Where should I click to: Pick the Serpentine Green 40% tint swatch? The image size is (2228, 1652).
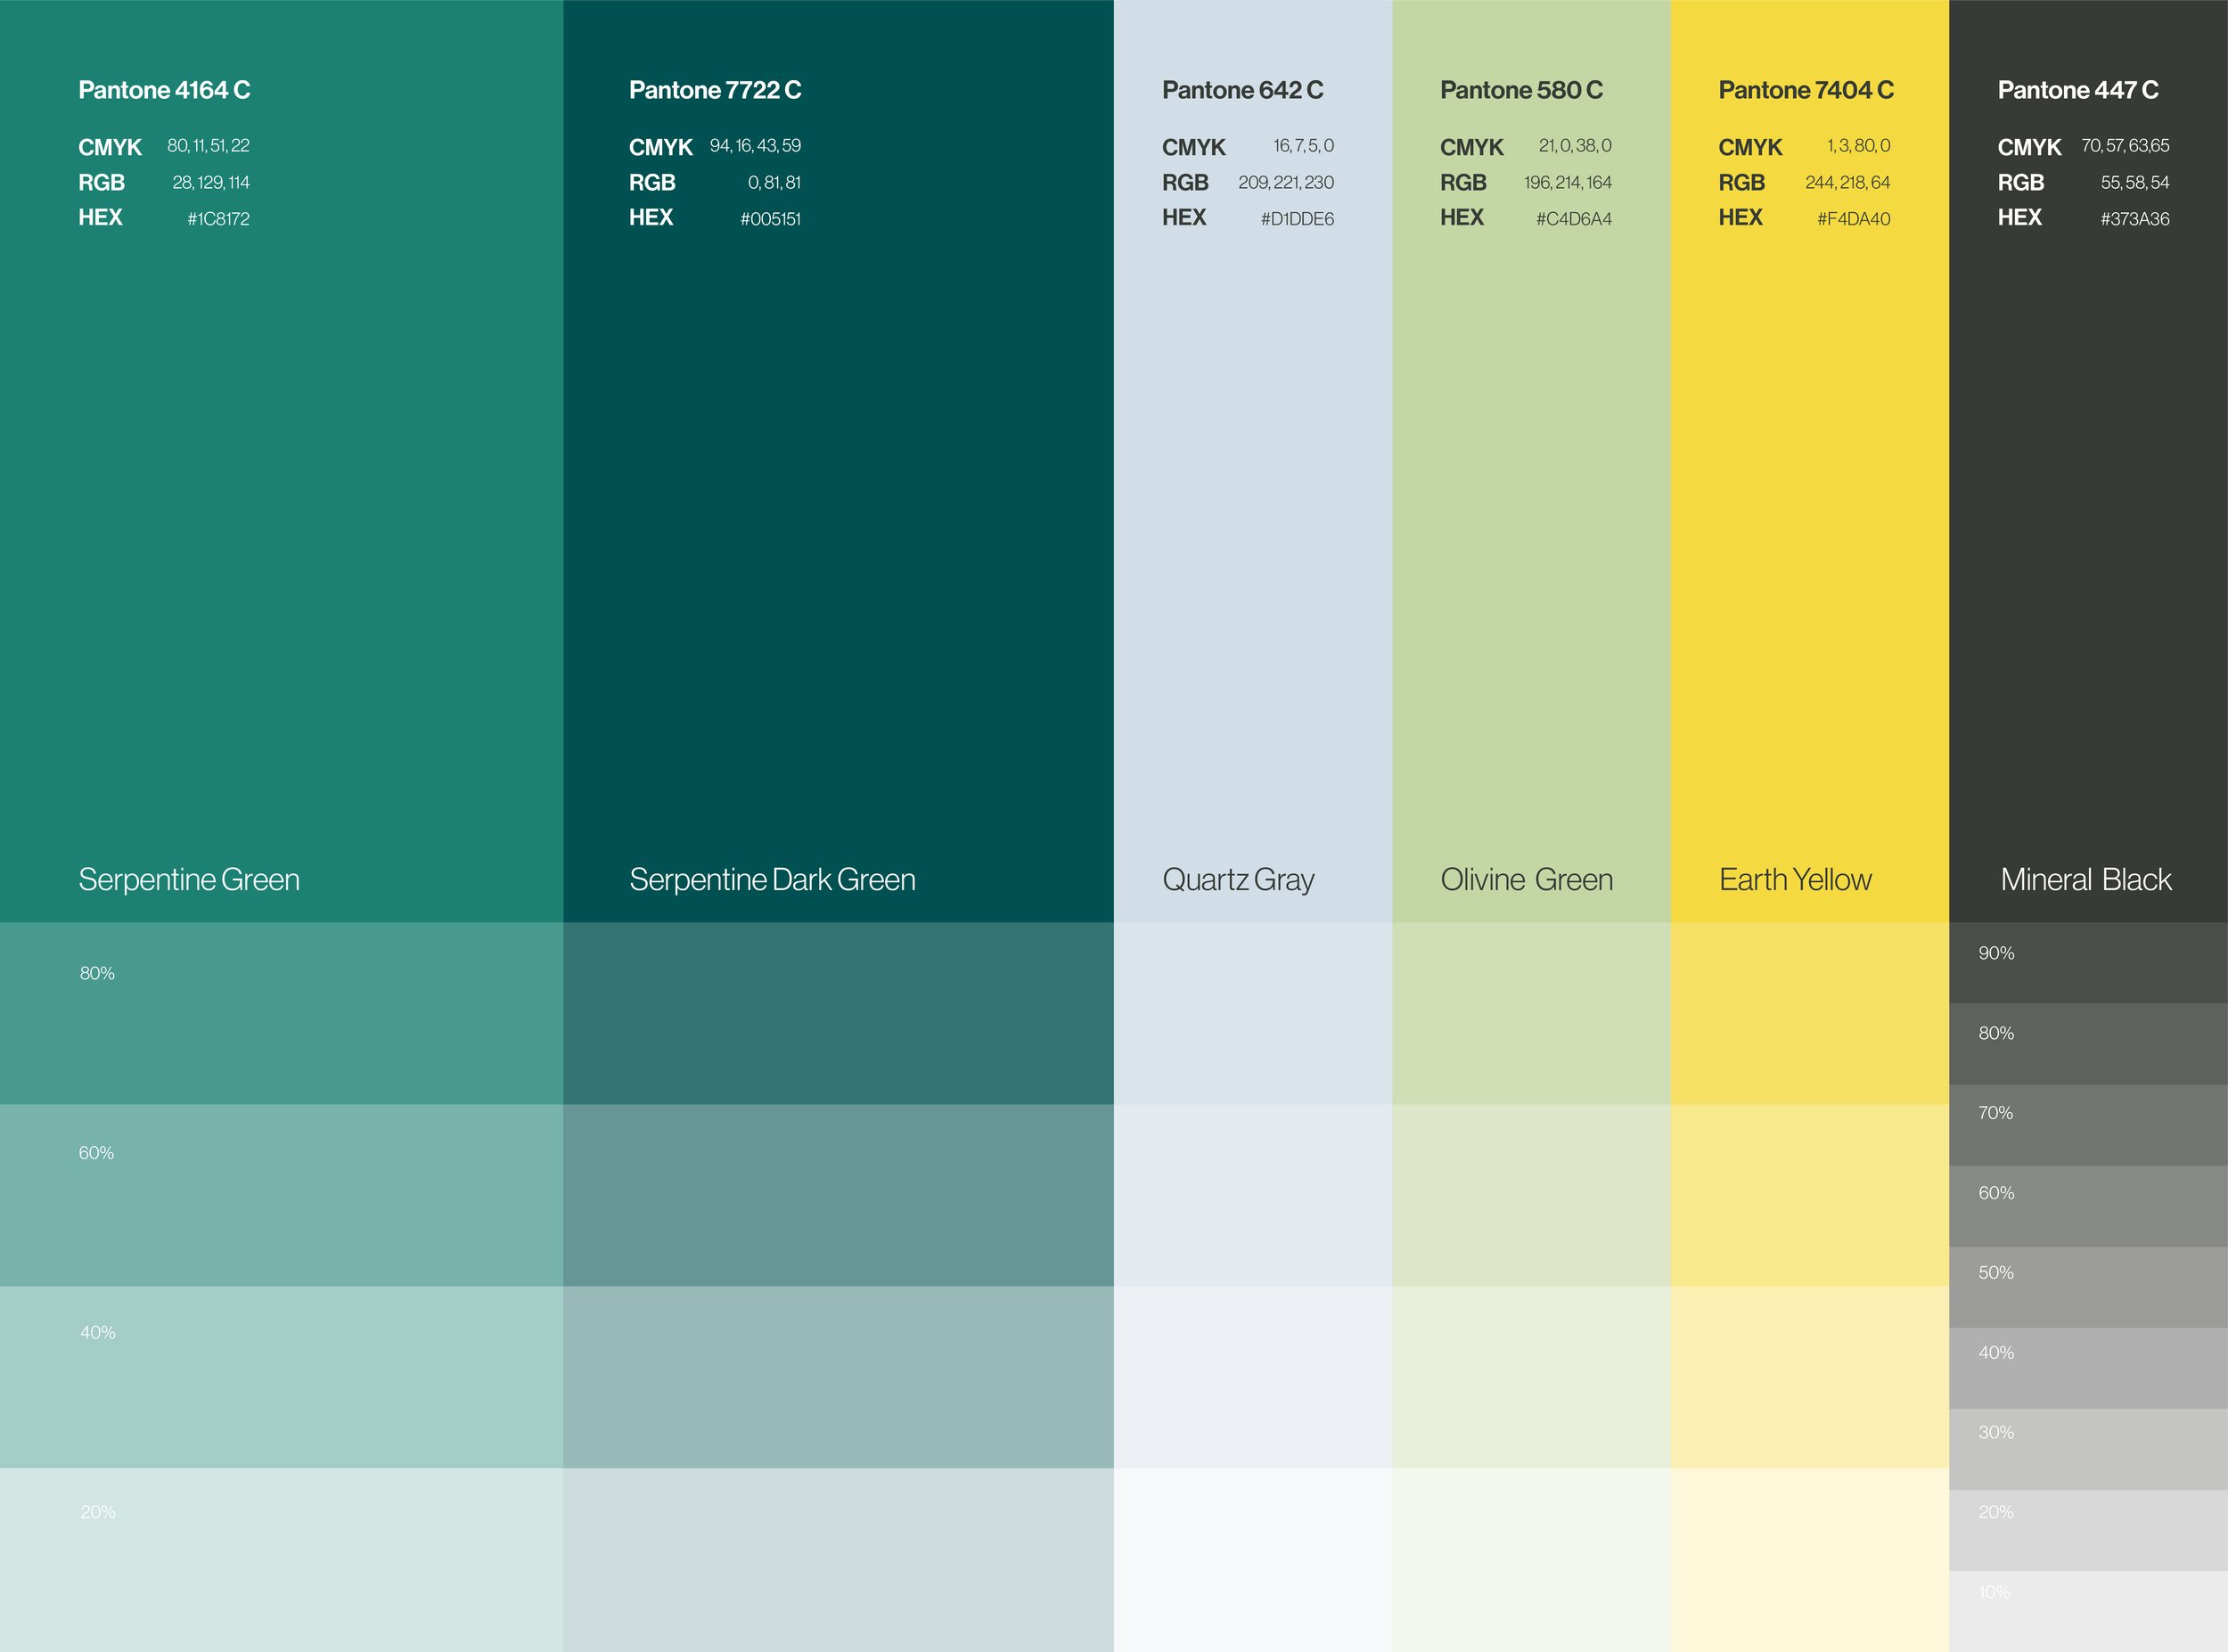click(x=281, y=1377)
